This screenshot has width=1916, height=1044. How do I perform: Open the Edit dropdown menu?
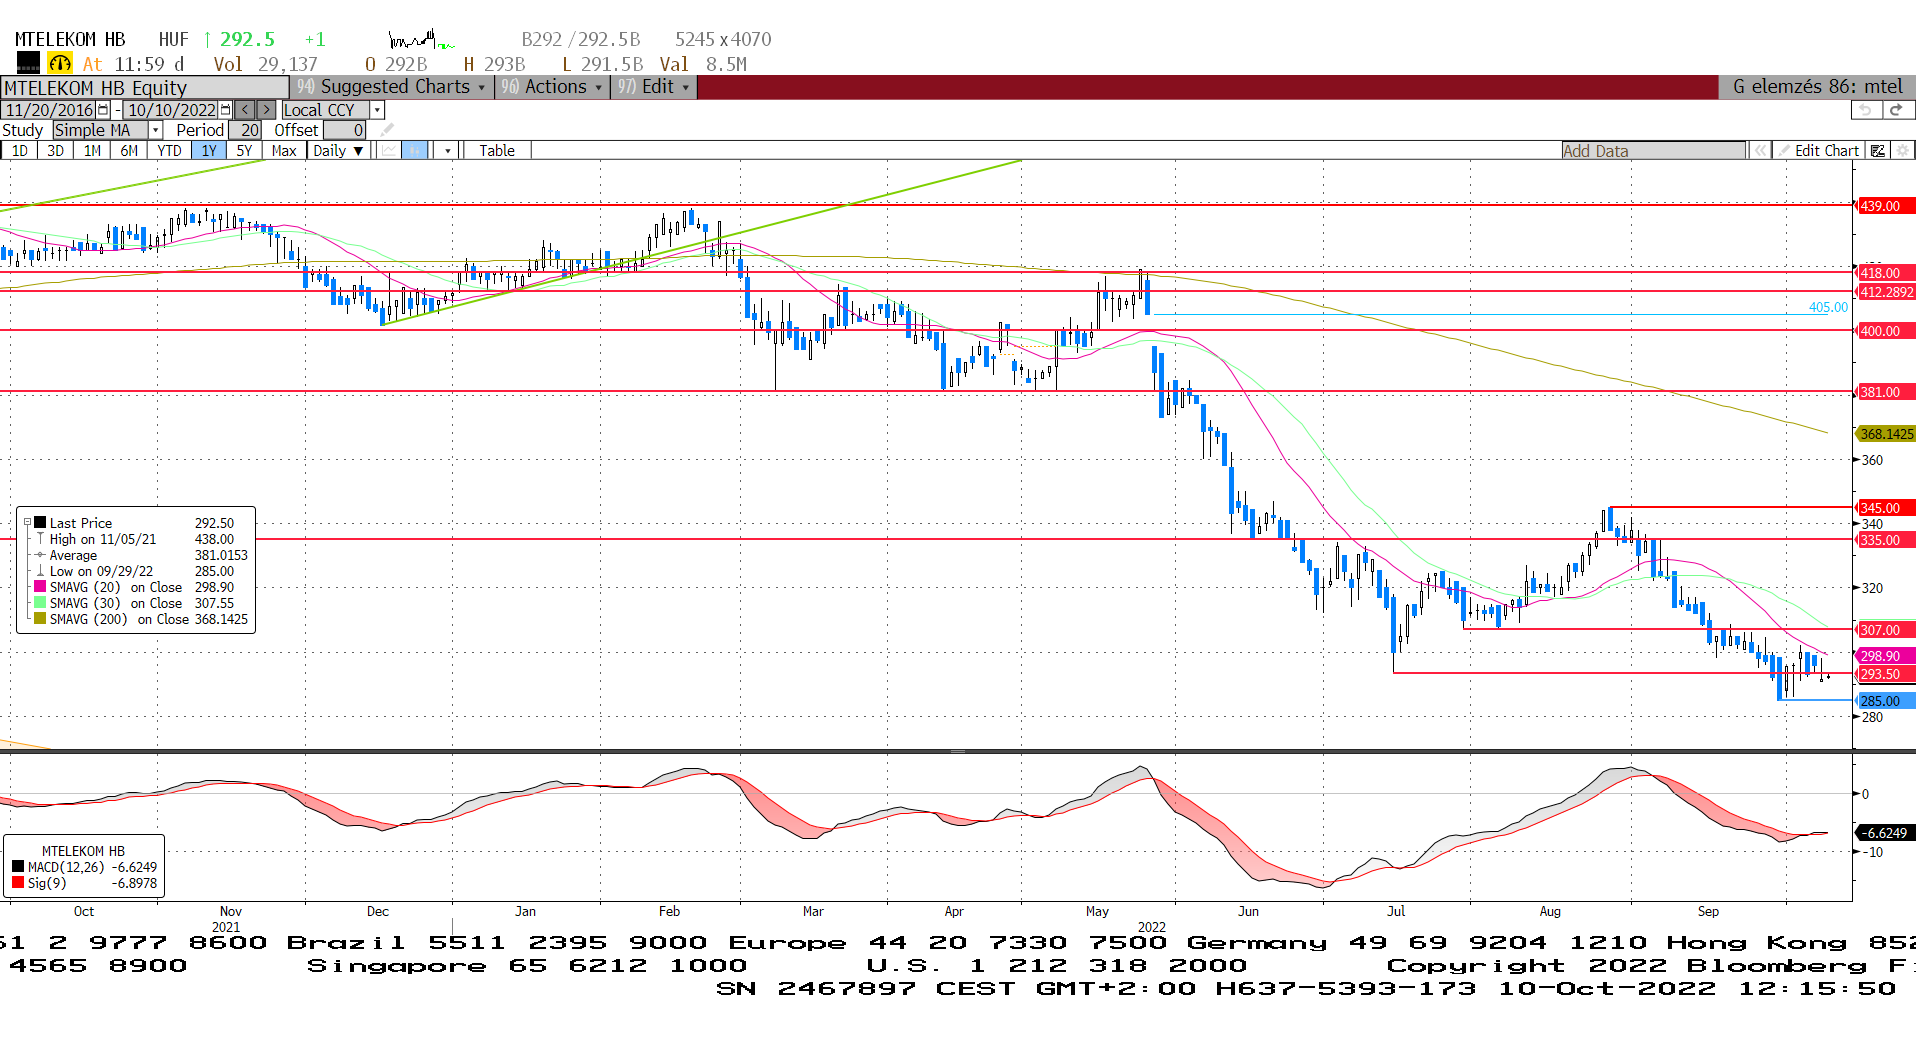pyautogui.click(x=653, y=87)
